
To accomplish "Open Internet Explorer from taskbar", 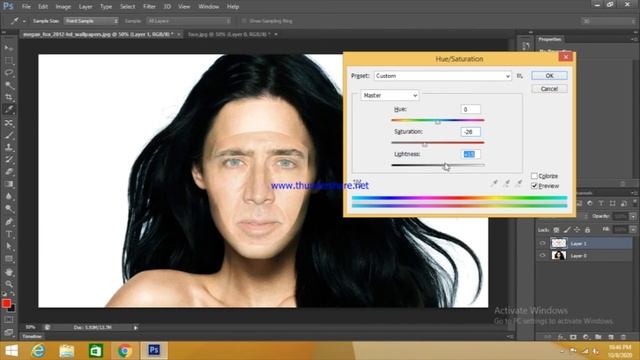I will click(38, 351).
